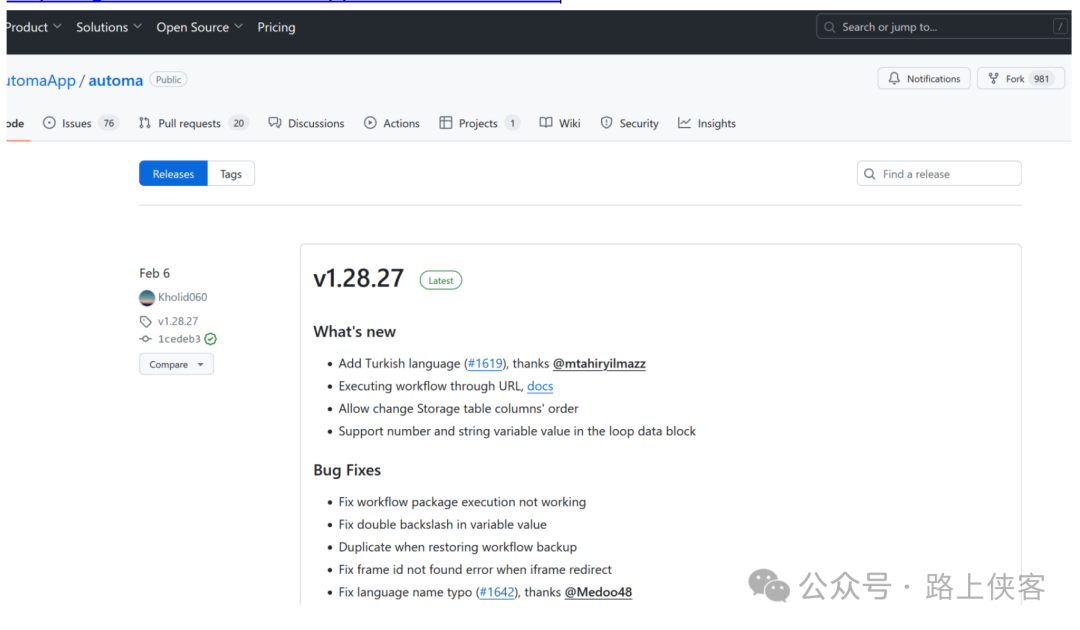Select the Releases button

coord(174,174)
